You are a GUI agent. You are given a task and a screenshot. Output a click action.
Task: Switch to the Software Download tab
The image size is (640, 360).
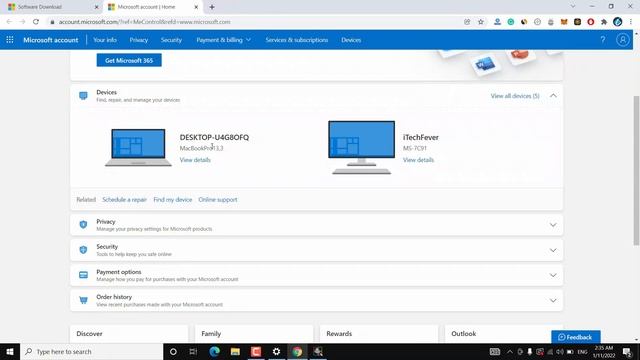pyautogui.click(x=51, y=7)
